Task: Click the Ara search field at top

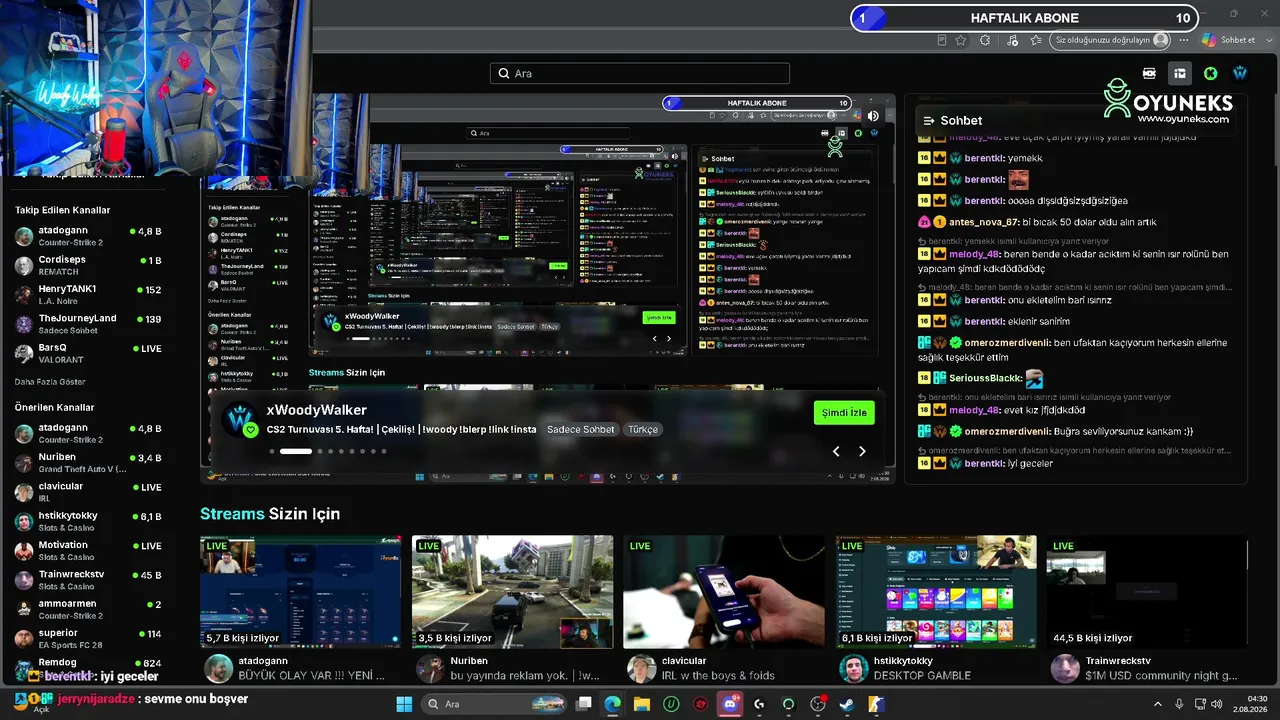Action: click(x=640, y=74)
